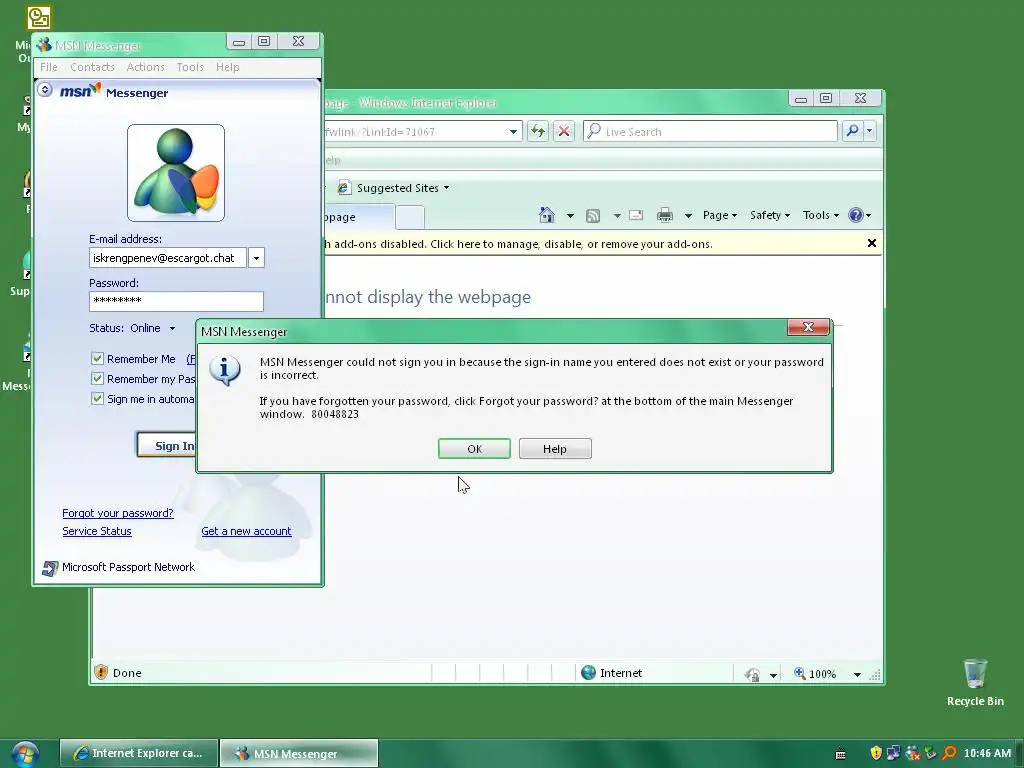The height and width of the screenshot is (768, 1024).
Task: Open the search provider dropdown arrow
Action: tap(869, 131)
